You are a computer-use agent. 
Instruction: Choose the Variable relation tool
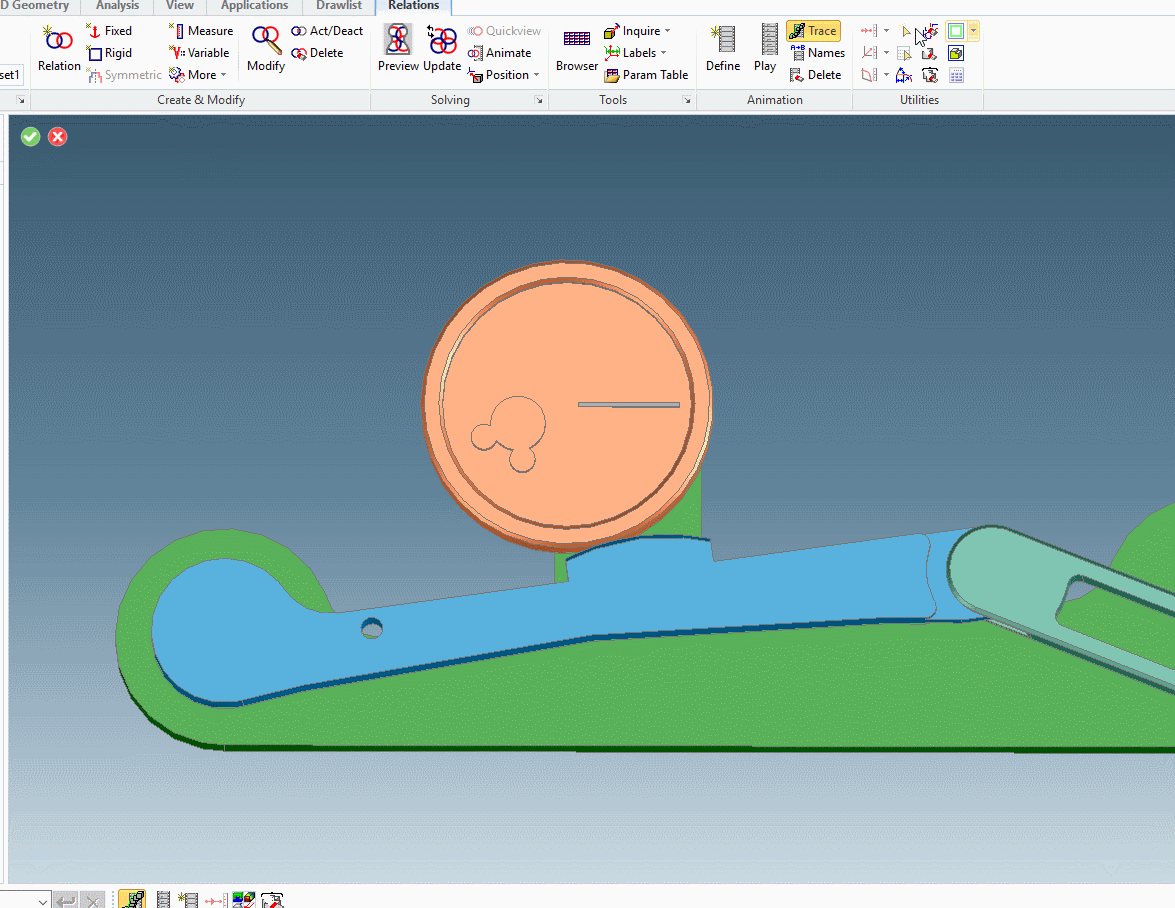point(199,53)
